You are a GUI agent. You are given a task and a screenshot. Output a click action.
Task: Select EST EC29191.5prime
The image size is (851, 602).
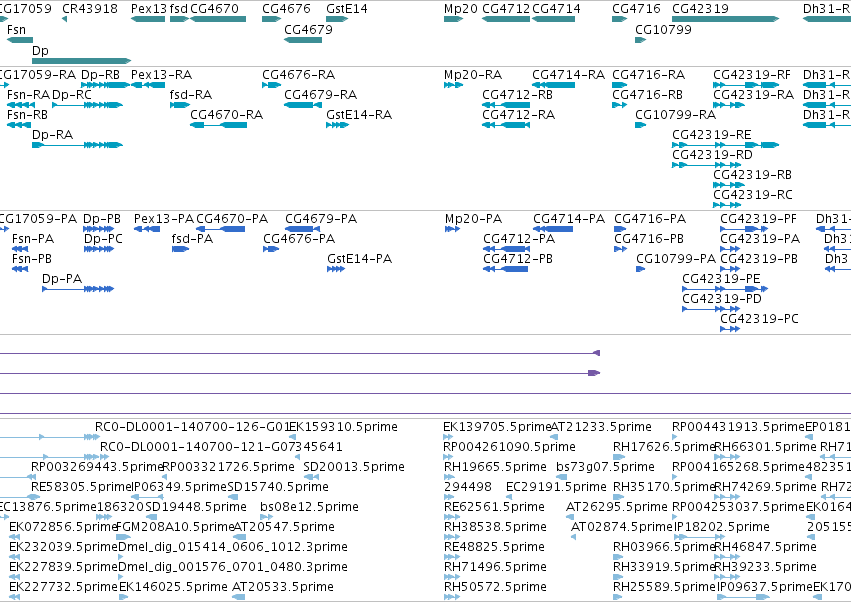coord(510,497)
